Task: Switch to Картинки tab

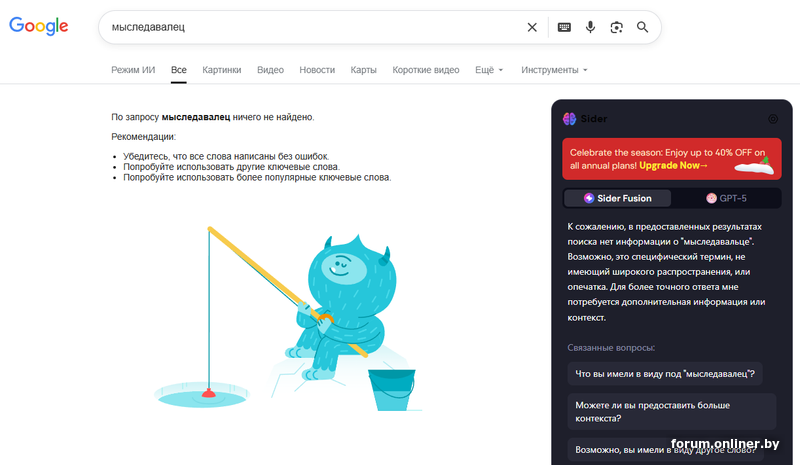Action: [x=221, y=70]
